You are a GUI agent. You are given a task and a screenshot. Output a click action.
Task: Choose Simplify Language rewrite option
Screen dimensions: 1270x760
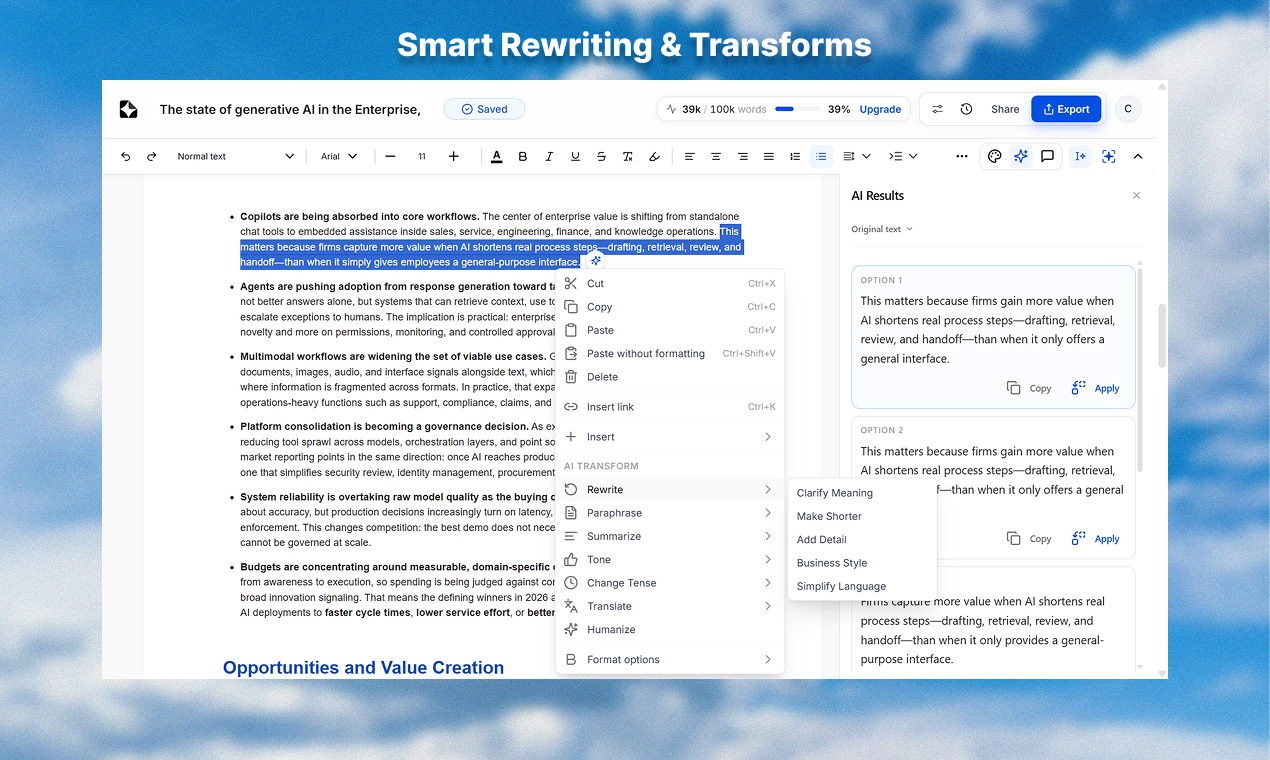[x=862, y=586]
